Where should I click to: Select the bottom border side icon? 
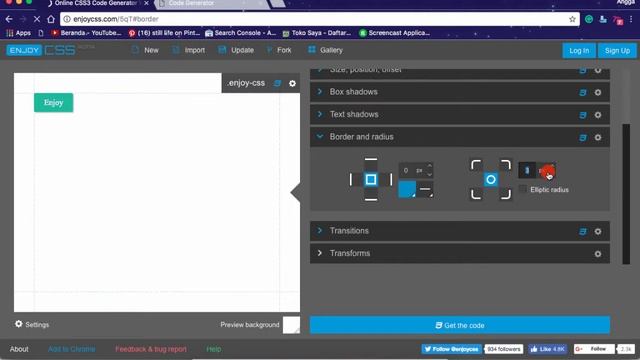pos(371,200)
